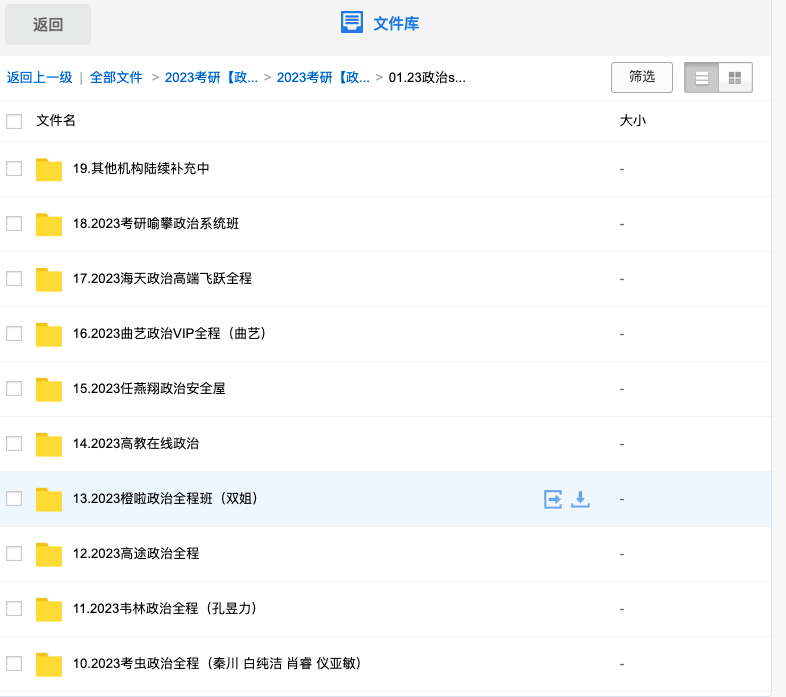The height and width of the screenshot is (697, 786).
Task: Open folder icon for 19.其他机构陆续补充中
Action: coord(49,169)
